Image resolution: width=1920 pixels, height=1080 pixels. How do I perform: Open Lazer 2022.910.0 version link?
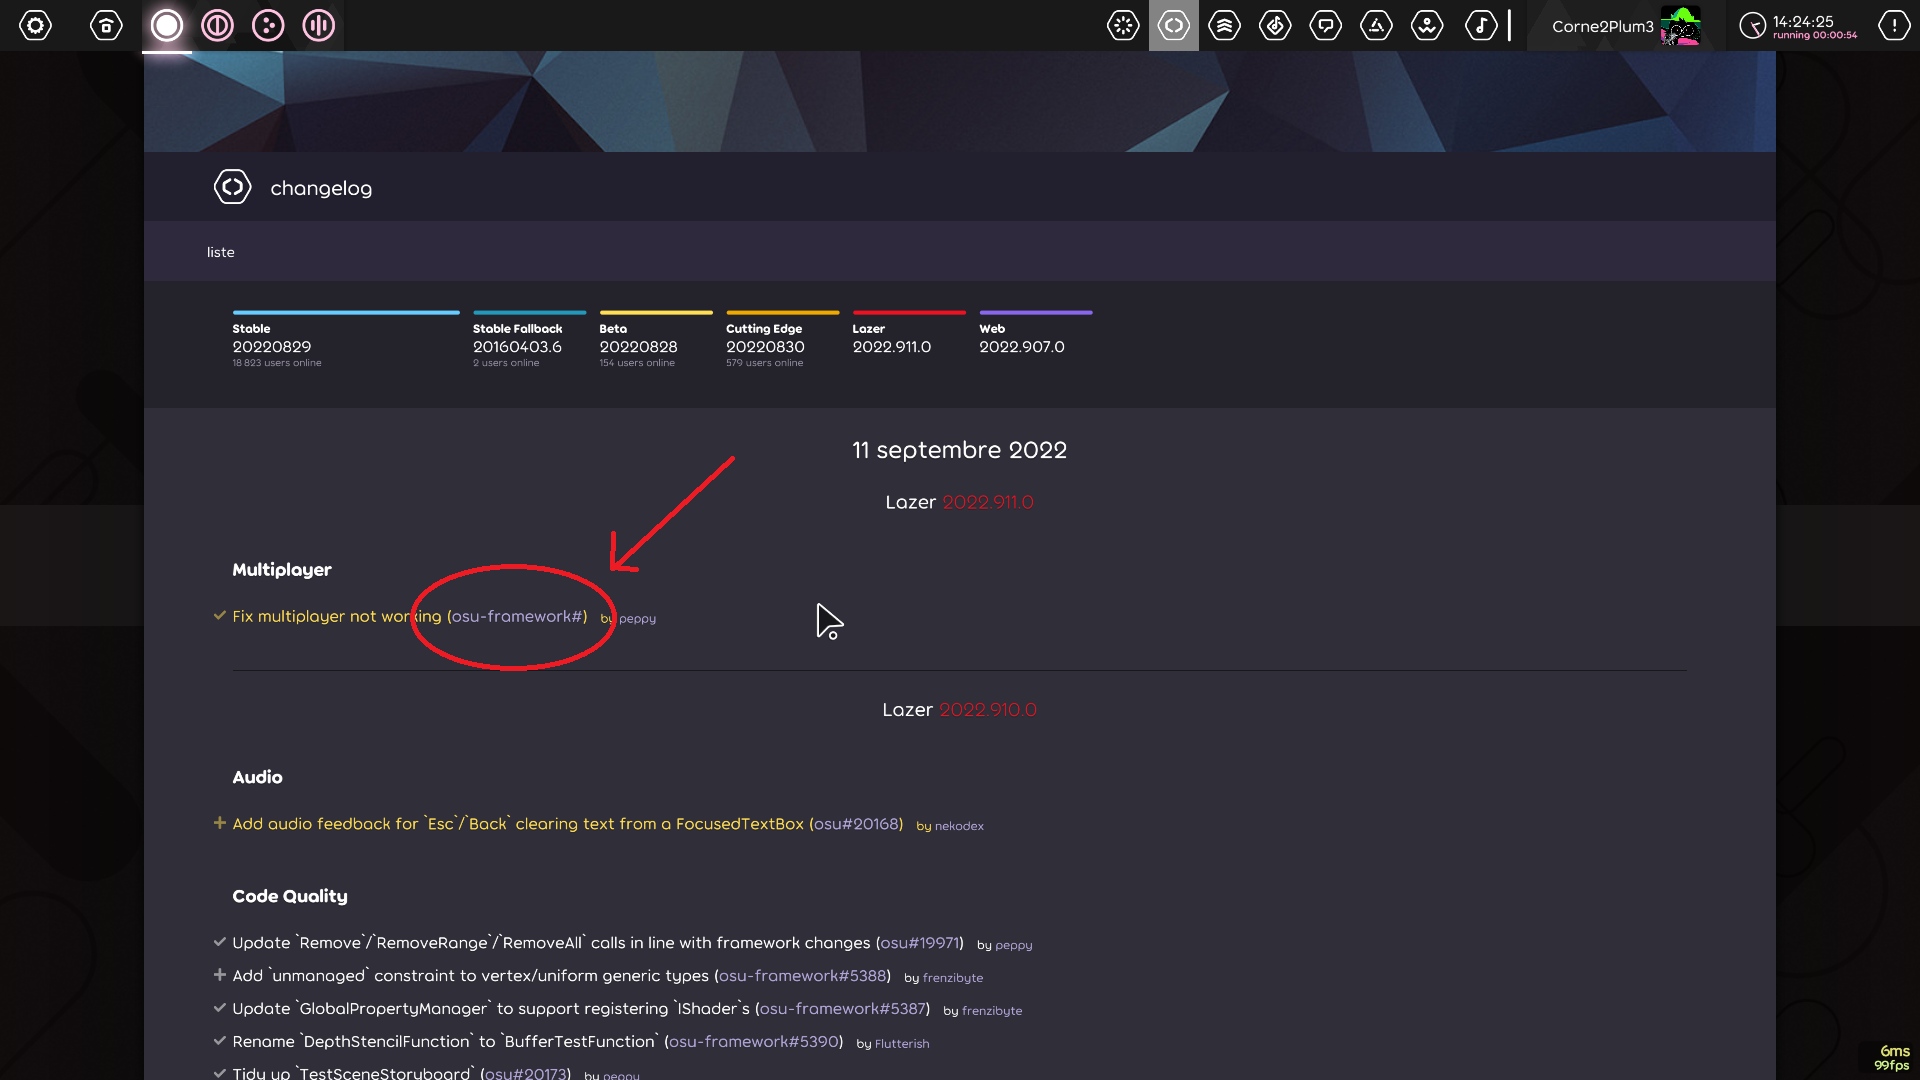pyautogui.click(x=988, y=709)
